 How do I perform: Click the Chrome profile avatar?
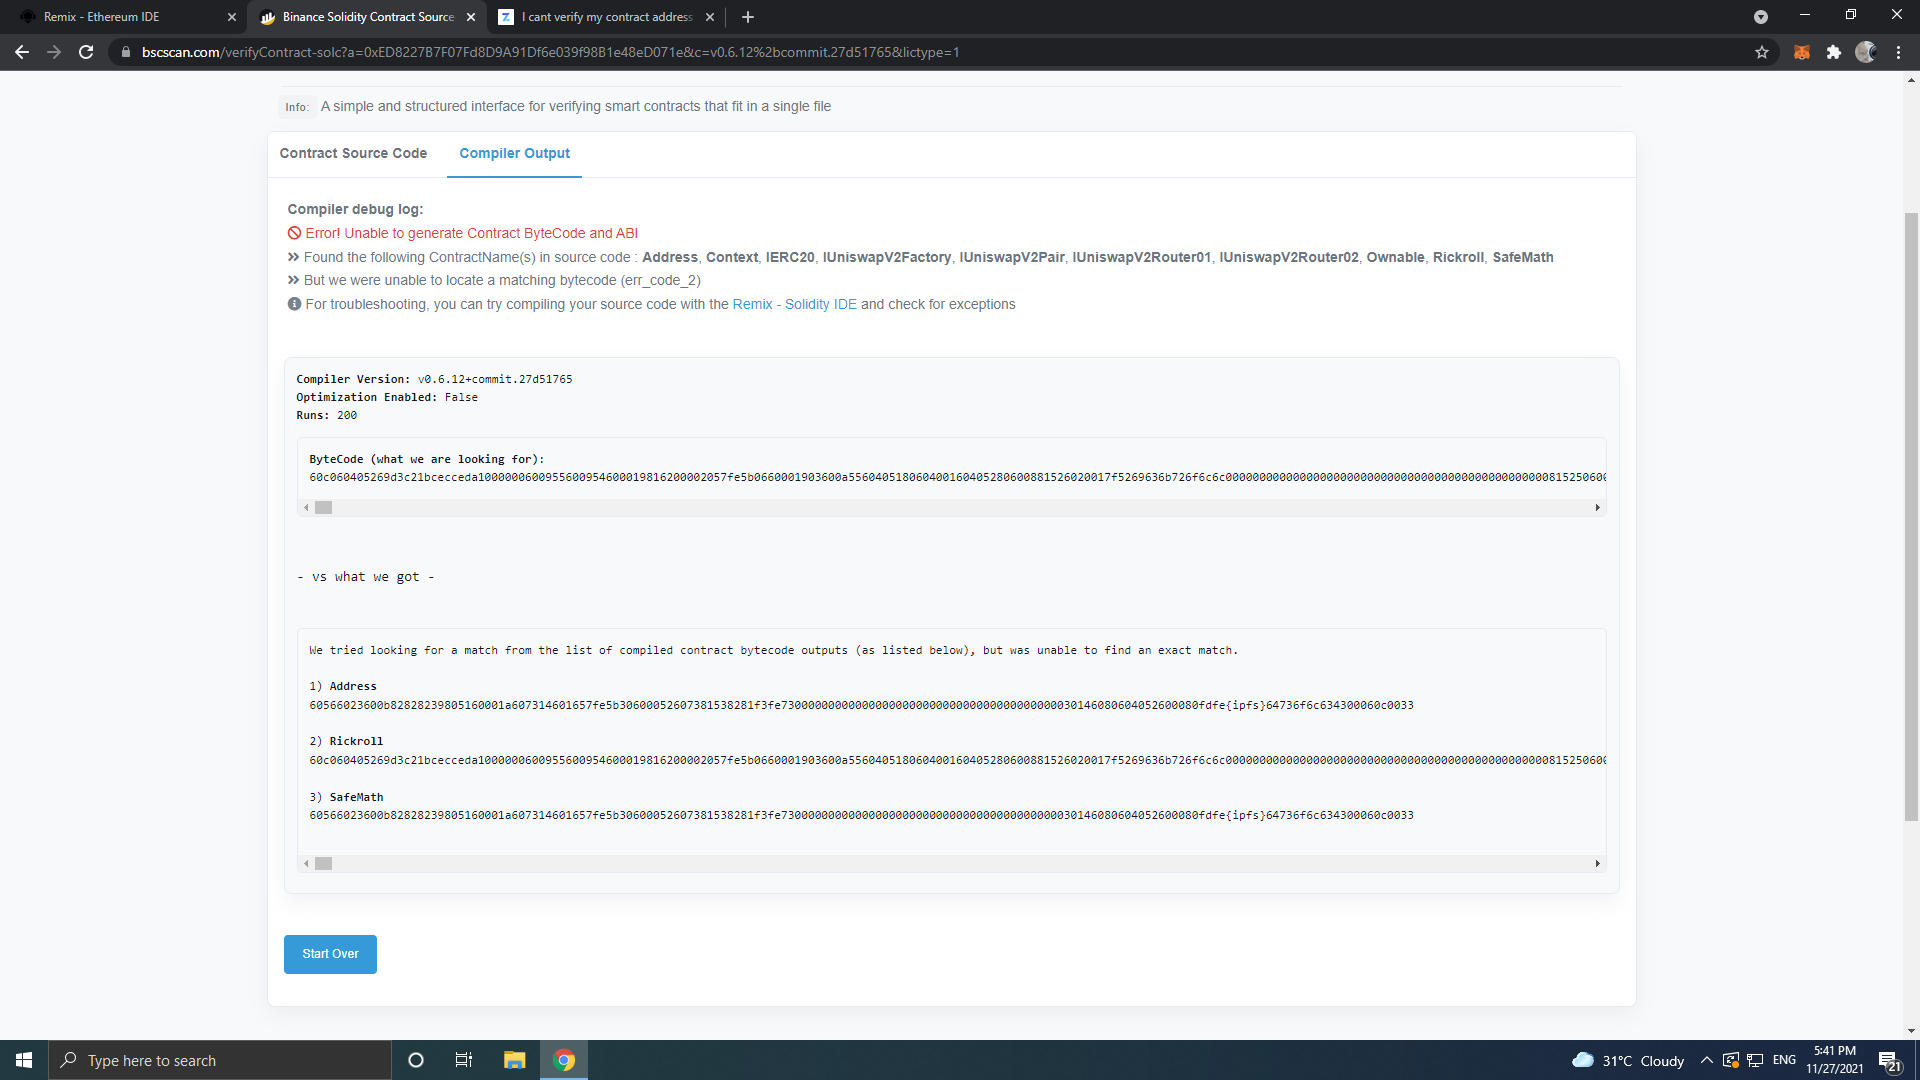click(x=1865, y=52)
